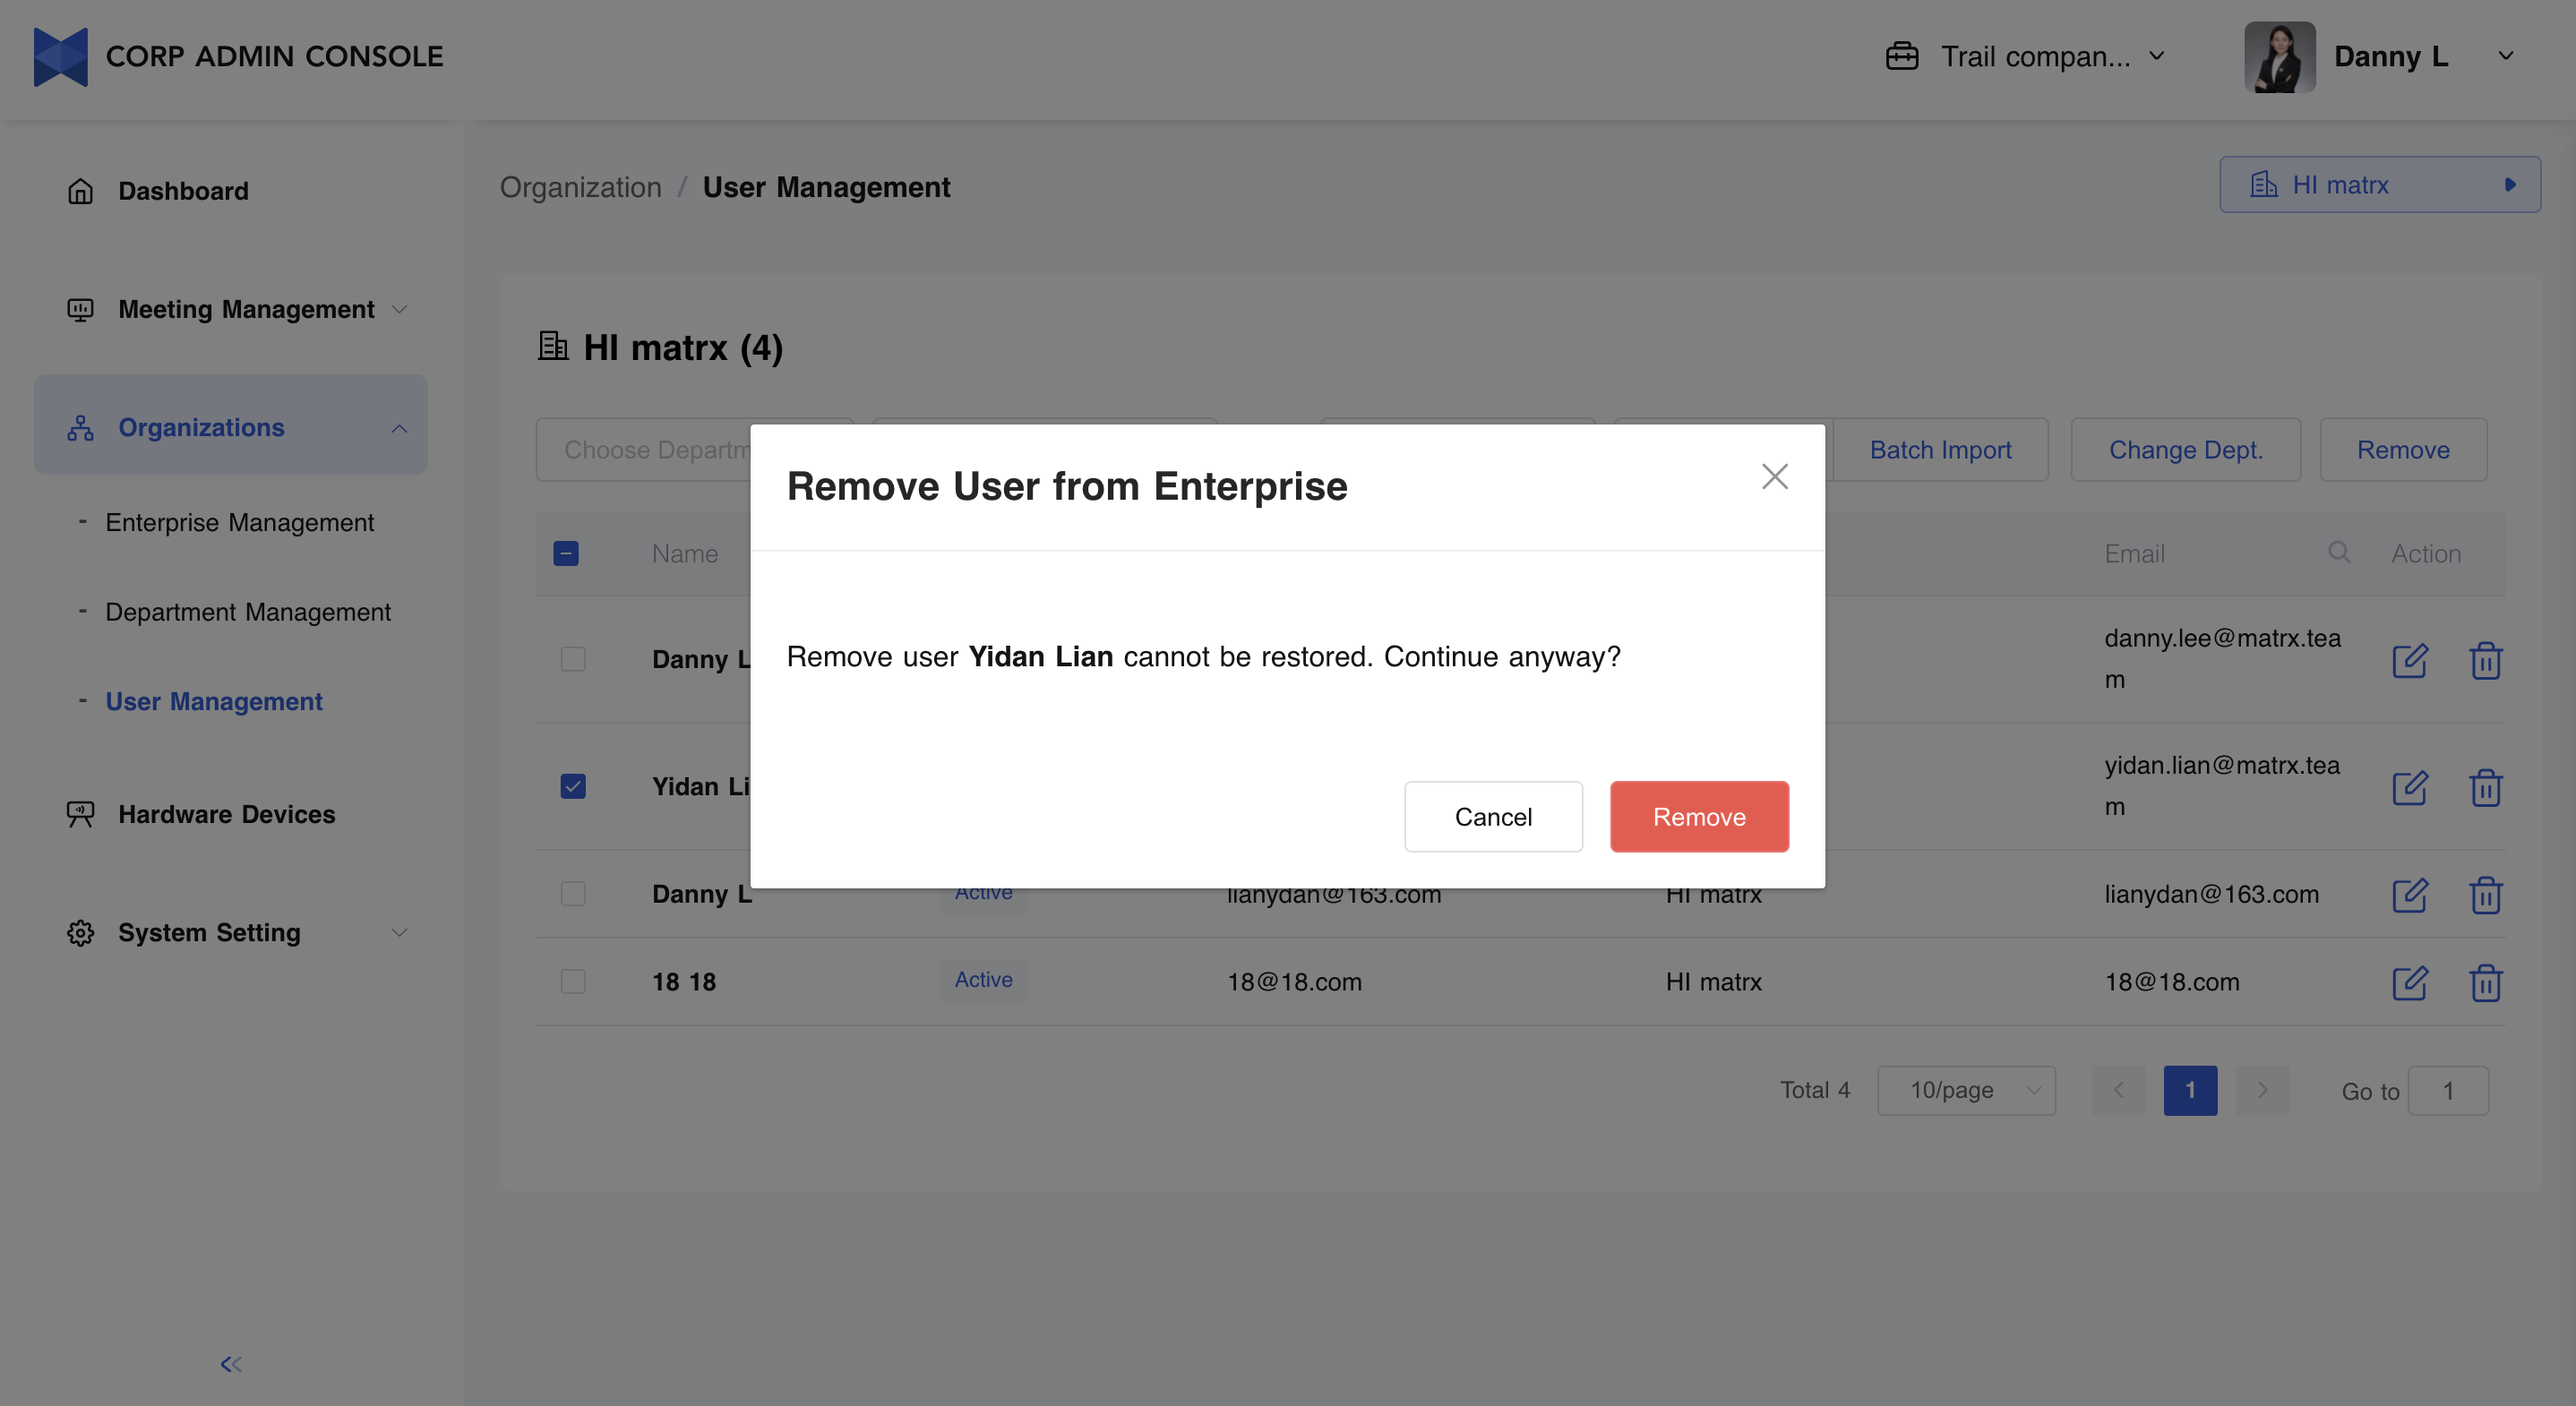Image resolution: width=2576 pixels, height=1406 pixels.
Task: Uncheck the Yidan Lian row checkbox
Action: 572,786
